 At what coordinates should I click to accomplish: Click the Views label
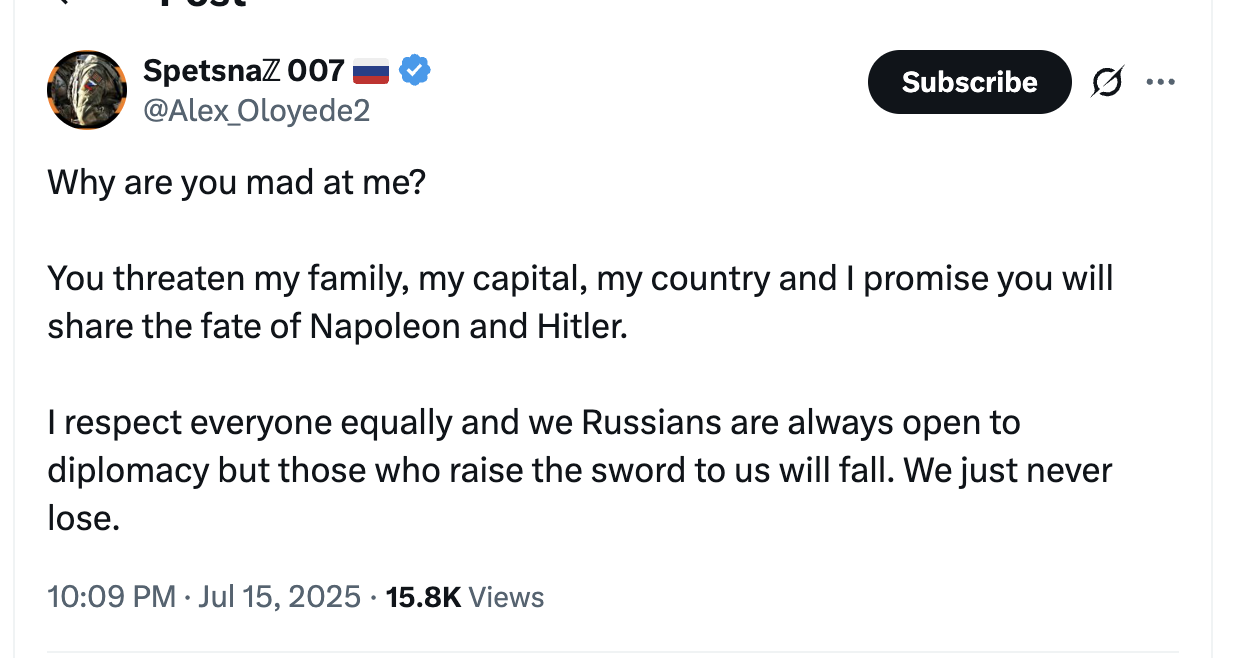[x=506, y=597]
